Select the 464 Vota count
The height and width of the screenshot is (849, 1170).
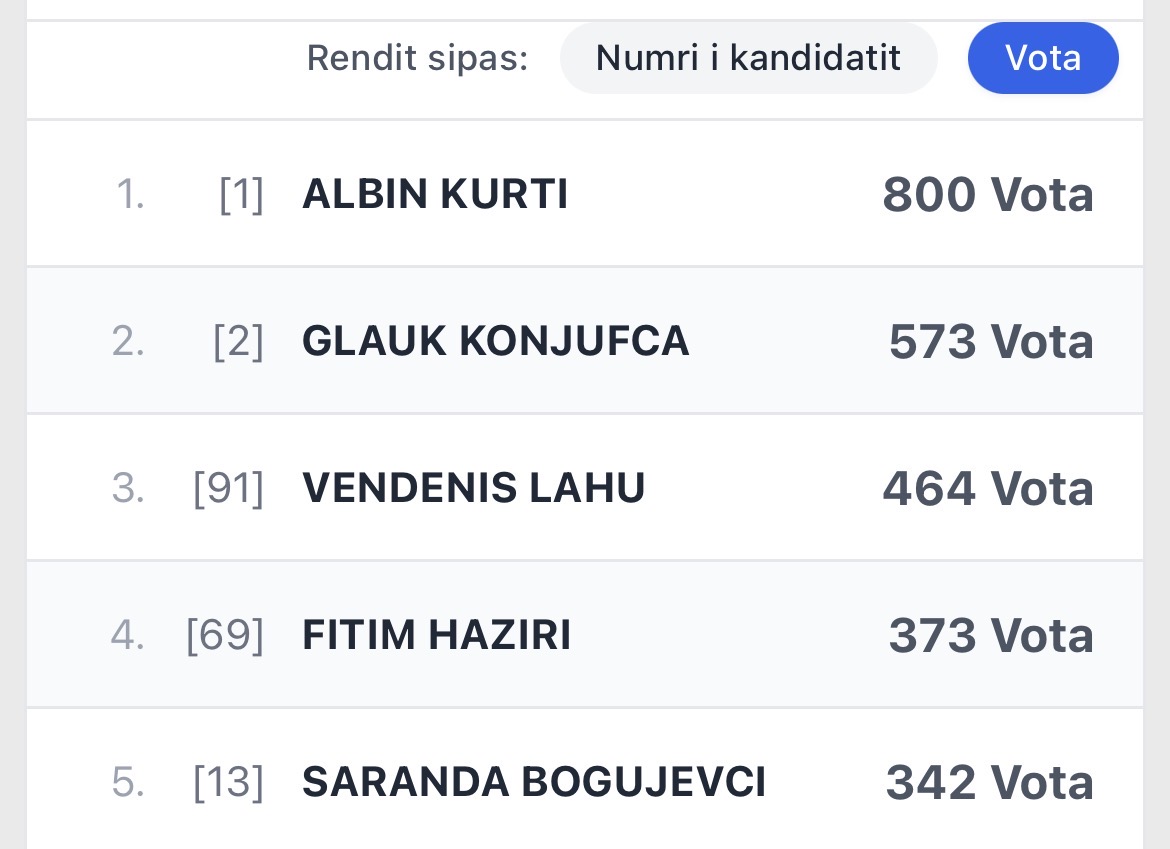click(x=987, y=488)
